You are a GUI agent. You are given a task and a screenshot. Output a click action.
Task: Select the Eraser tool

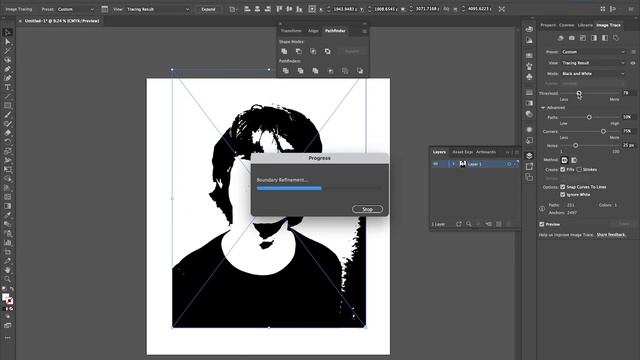click(x=7, y=133)
